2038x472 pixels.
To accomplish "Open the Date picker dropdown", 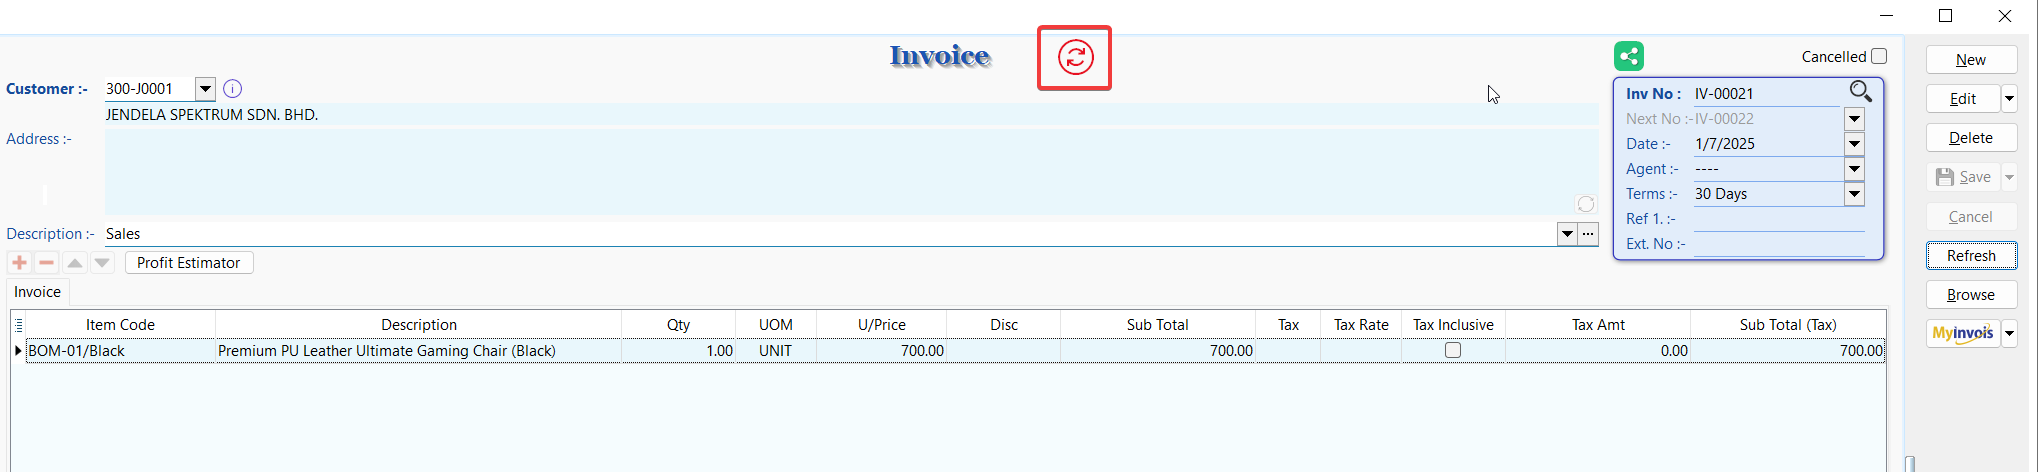I will coord(1854,144).
